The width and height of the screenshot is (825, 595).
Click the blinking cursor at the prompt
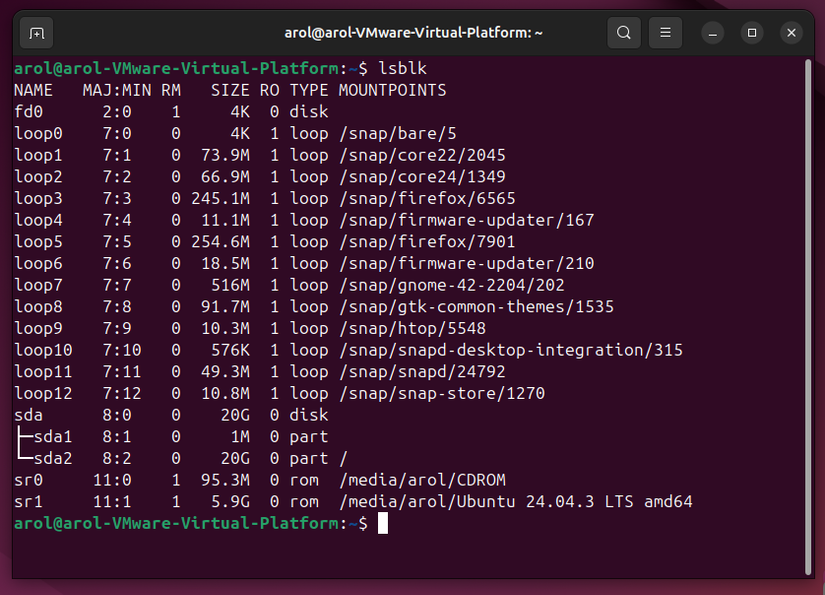384,523
